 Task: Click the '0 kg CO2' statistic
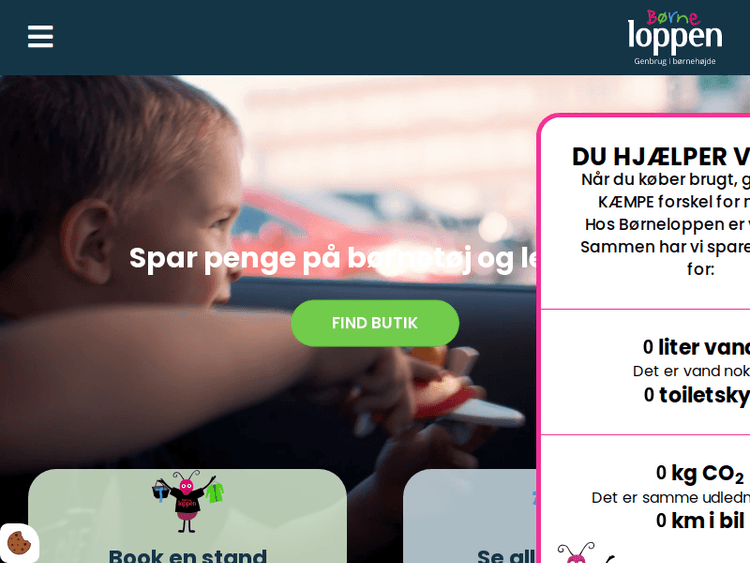(x=700, y=474)
